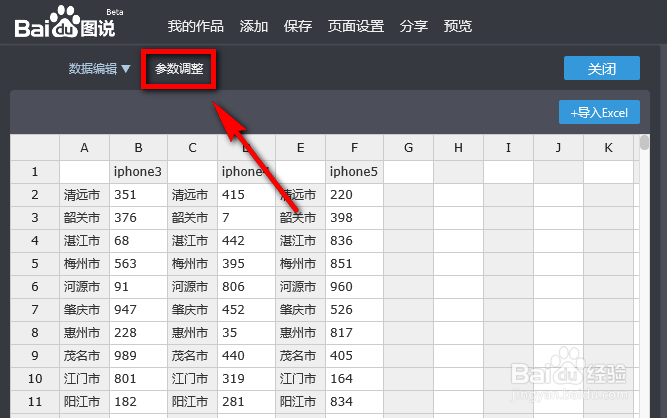Select column C header
This screenshot has width=667, height=418.
click(192, 148)
